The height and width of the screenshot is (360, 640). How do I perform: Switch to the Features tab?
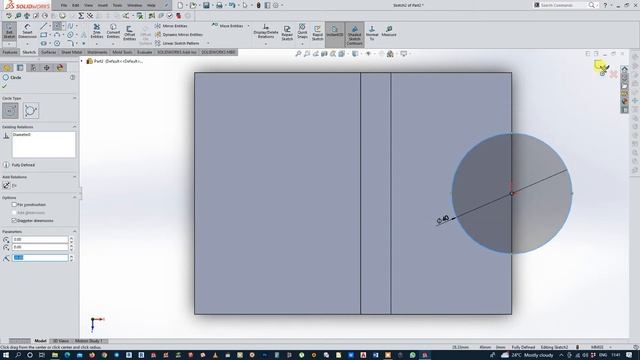(10, 52)
